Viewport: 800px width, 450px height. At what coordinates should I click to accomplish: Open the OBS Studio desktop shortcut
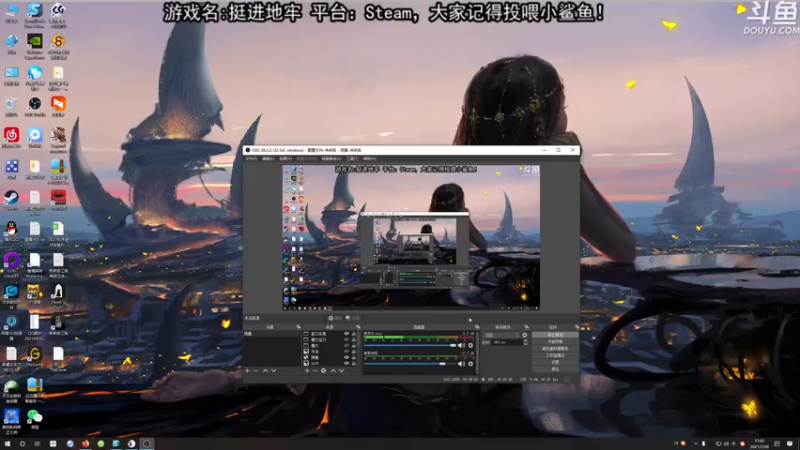pos(35,107)
